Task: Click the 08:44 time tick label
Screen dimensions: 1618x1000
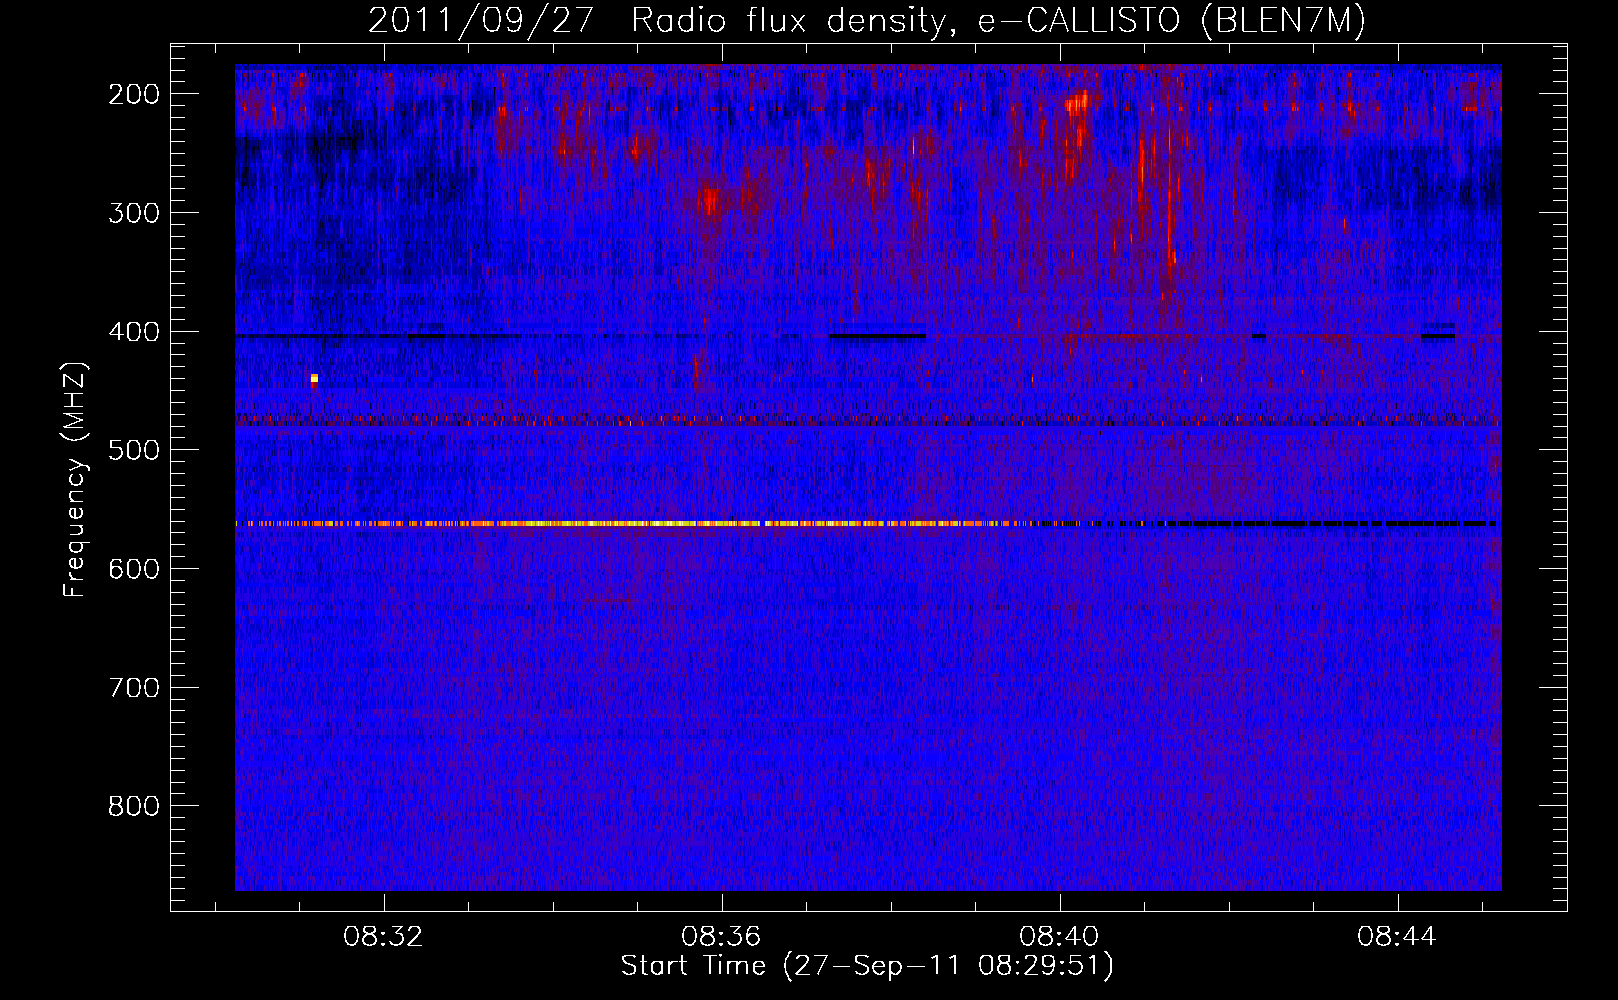Action: pyautogui.click(x=1397, y=937)
